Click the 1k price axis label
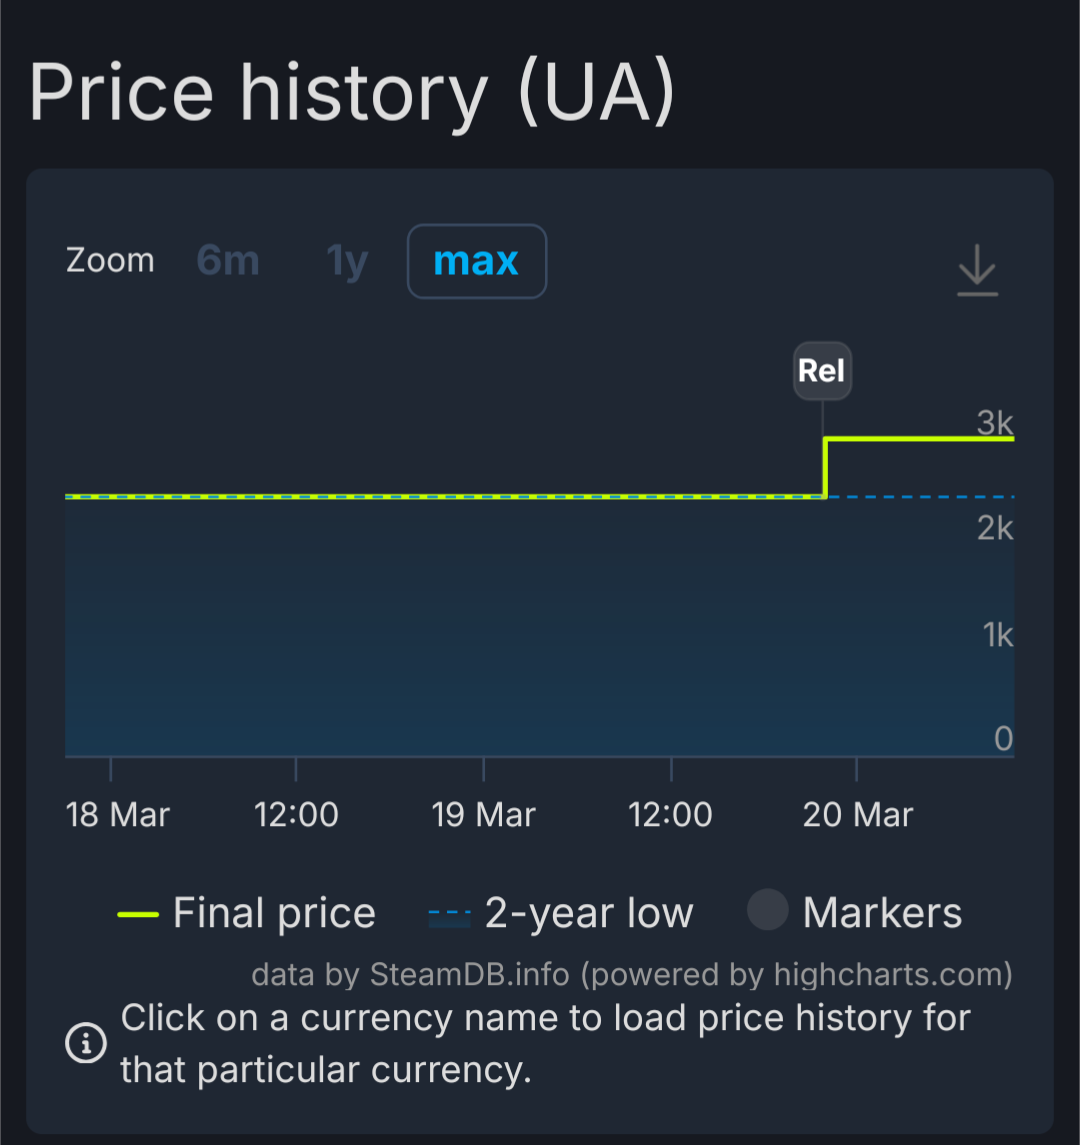This screenshot has width=1080, height=1145. 998,634
